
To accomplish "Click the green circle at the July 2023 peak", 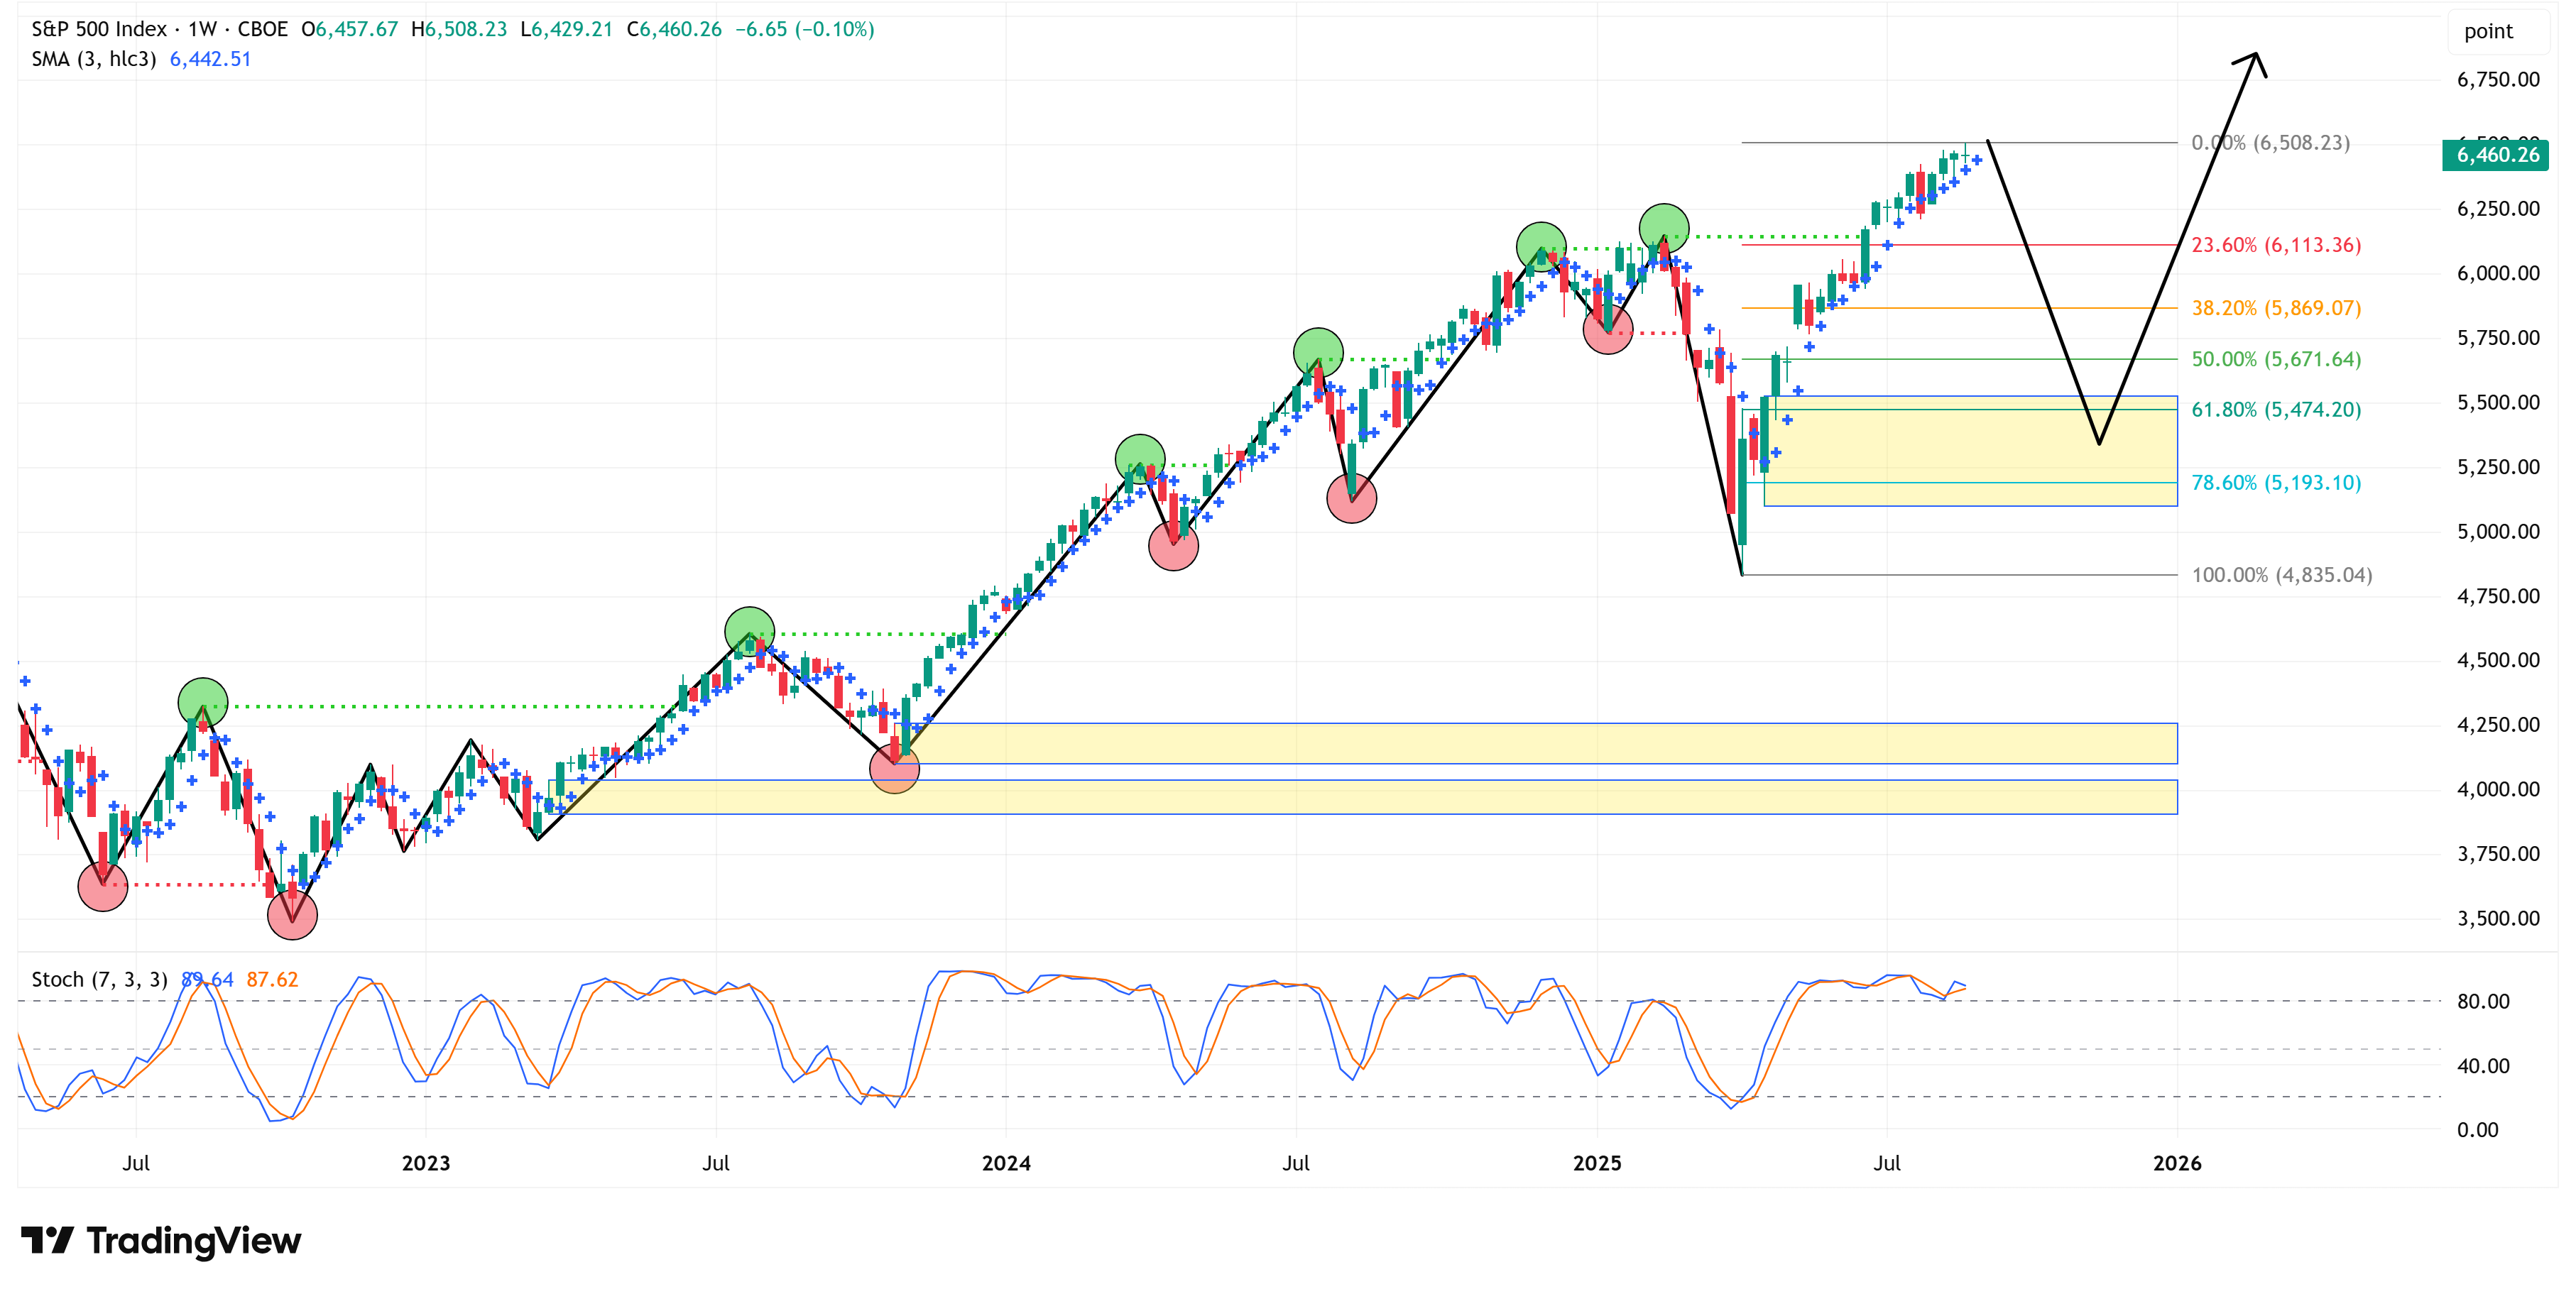I will click(x=749, y=632).
